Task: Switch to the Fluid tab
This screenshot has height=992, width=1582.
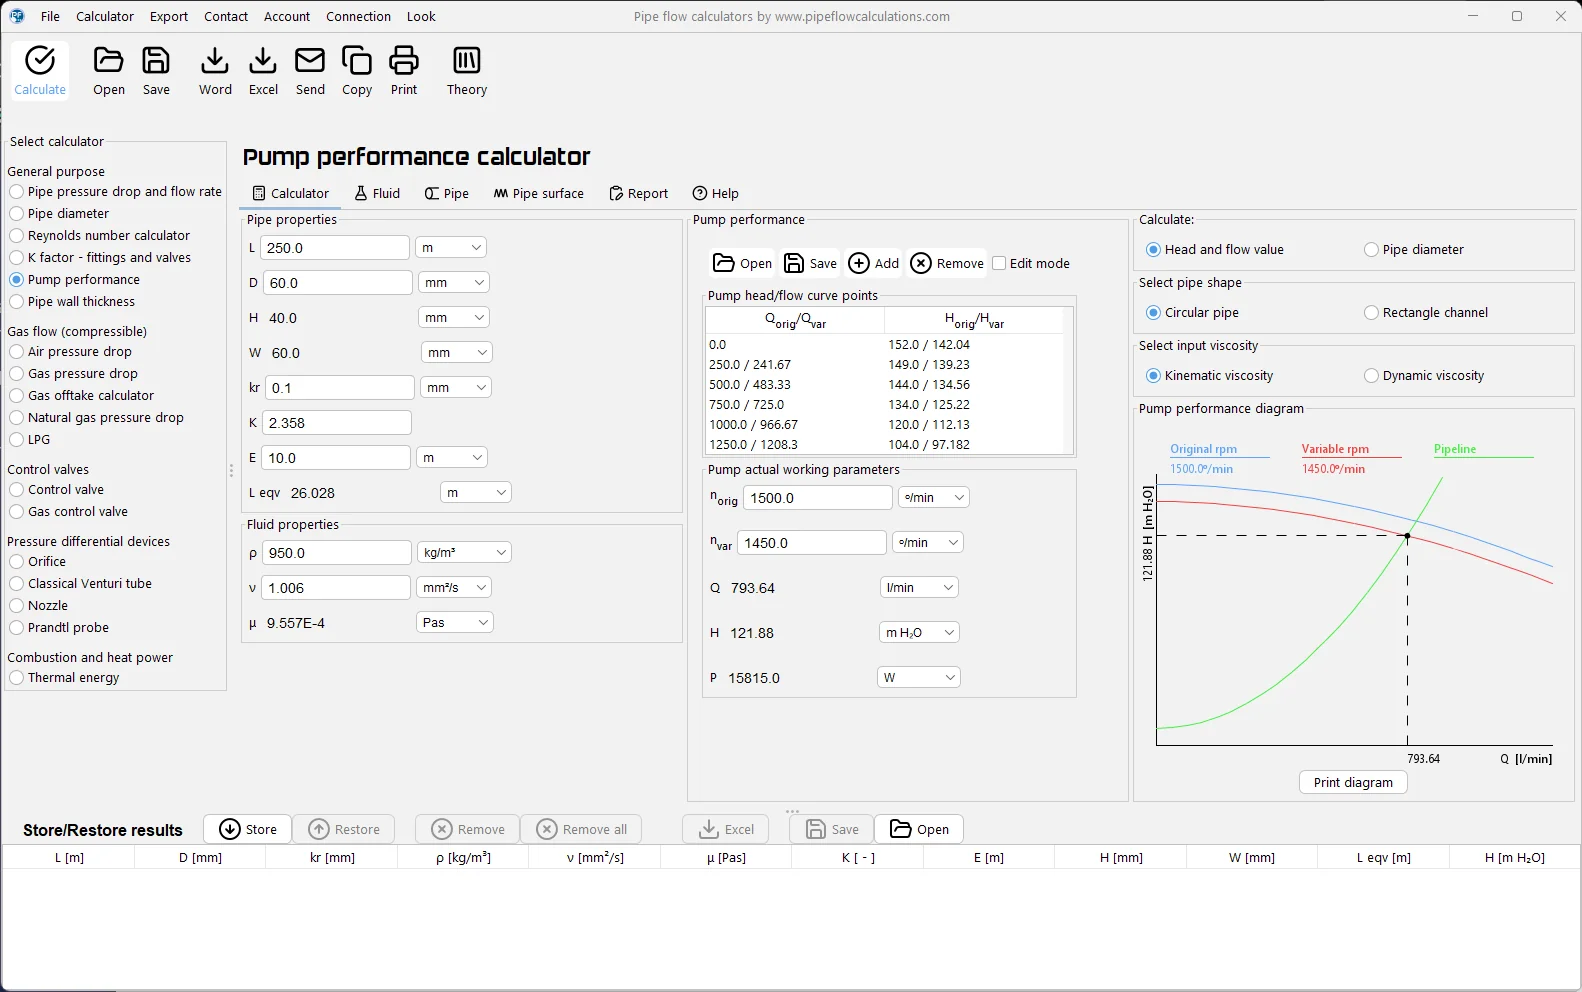Action: 377,193
